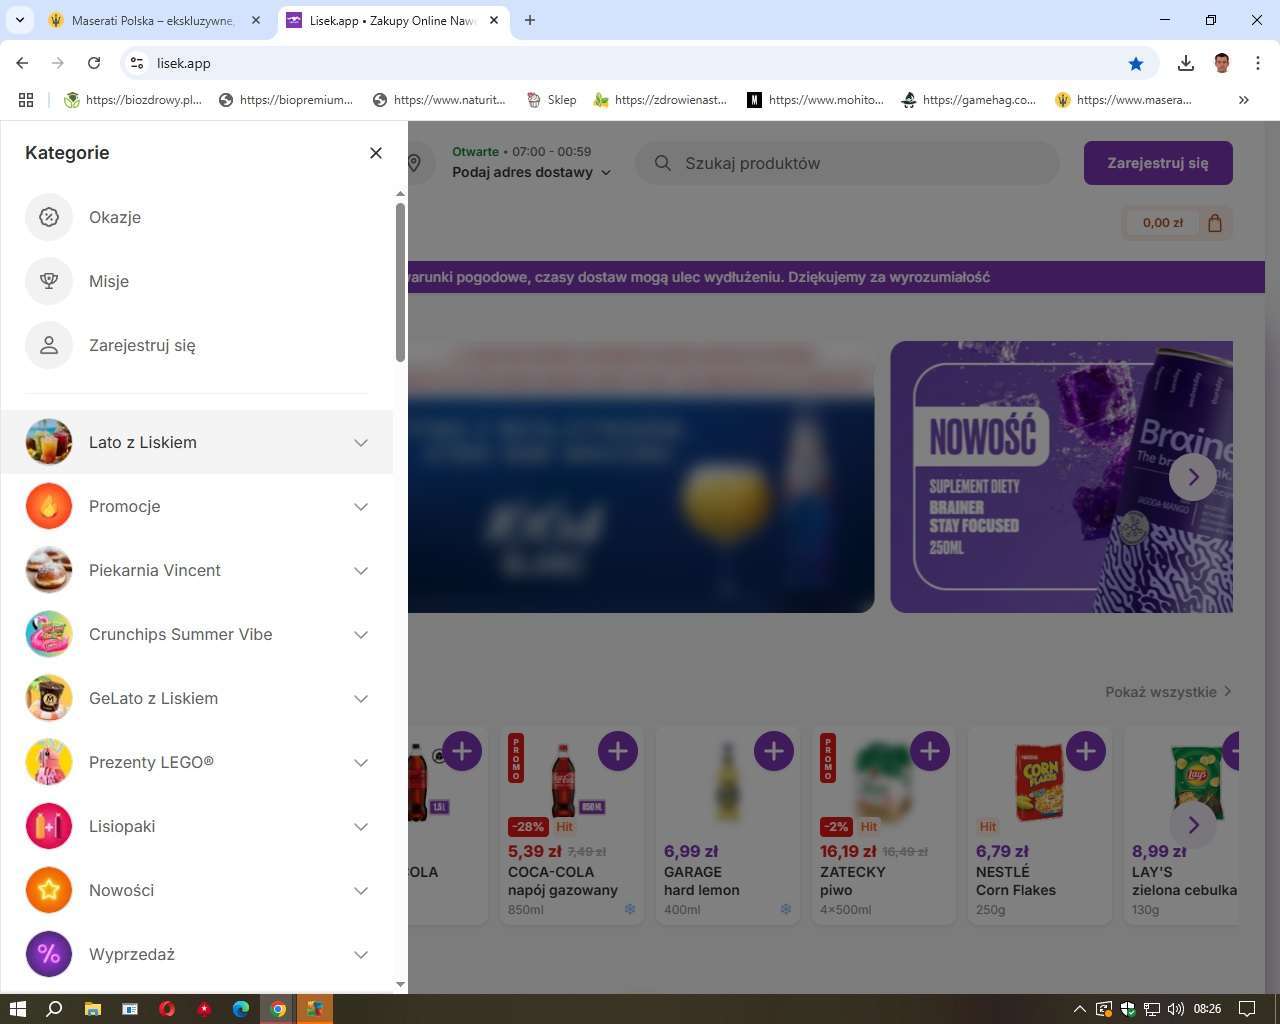Click the Wyprzedaż percent icon
Screen dimensions: 1280x1024
[x=49, y=954]
